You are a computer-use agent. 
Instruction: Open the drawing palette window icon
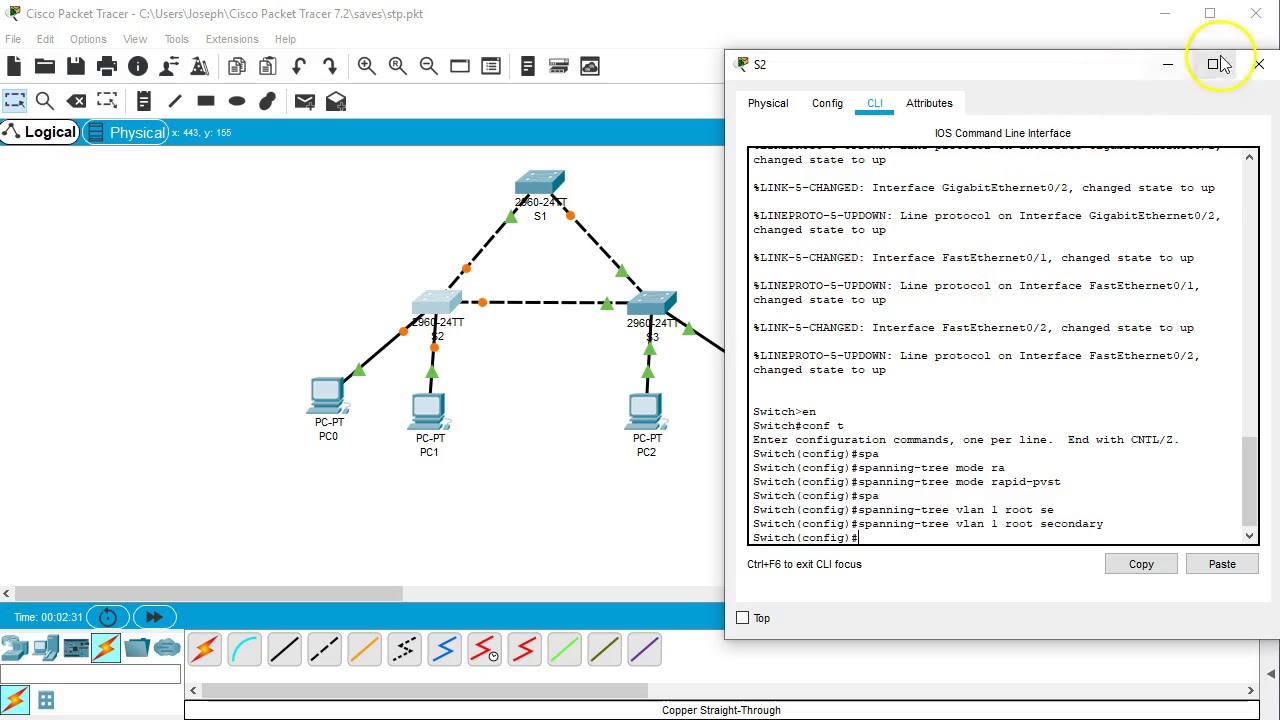pyautogui.click(x=460, y=66)
